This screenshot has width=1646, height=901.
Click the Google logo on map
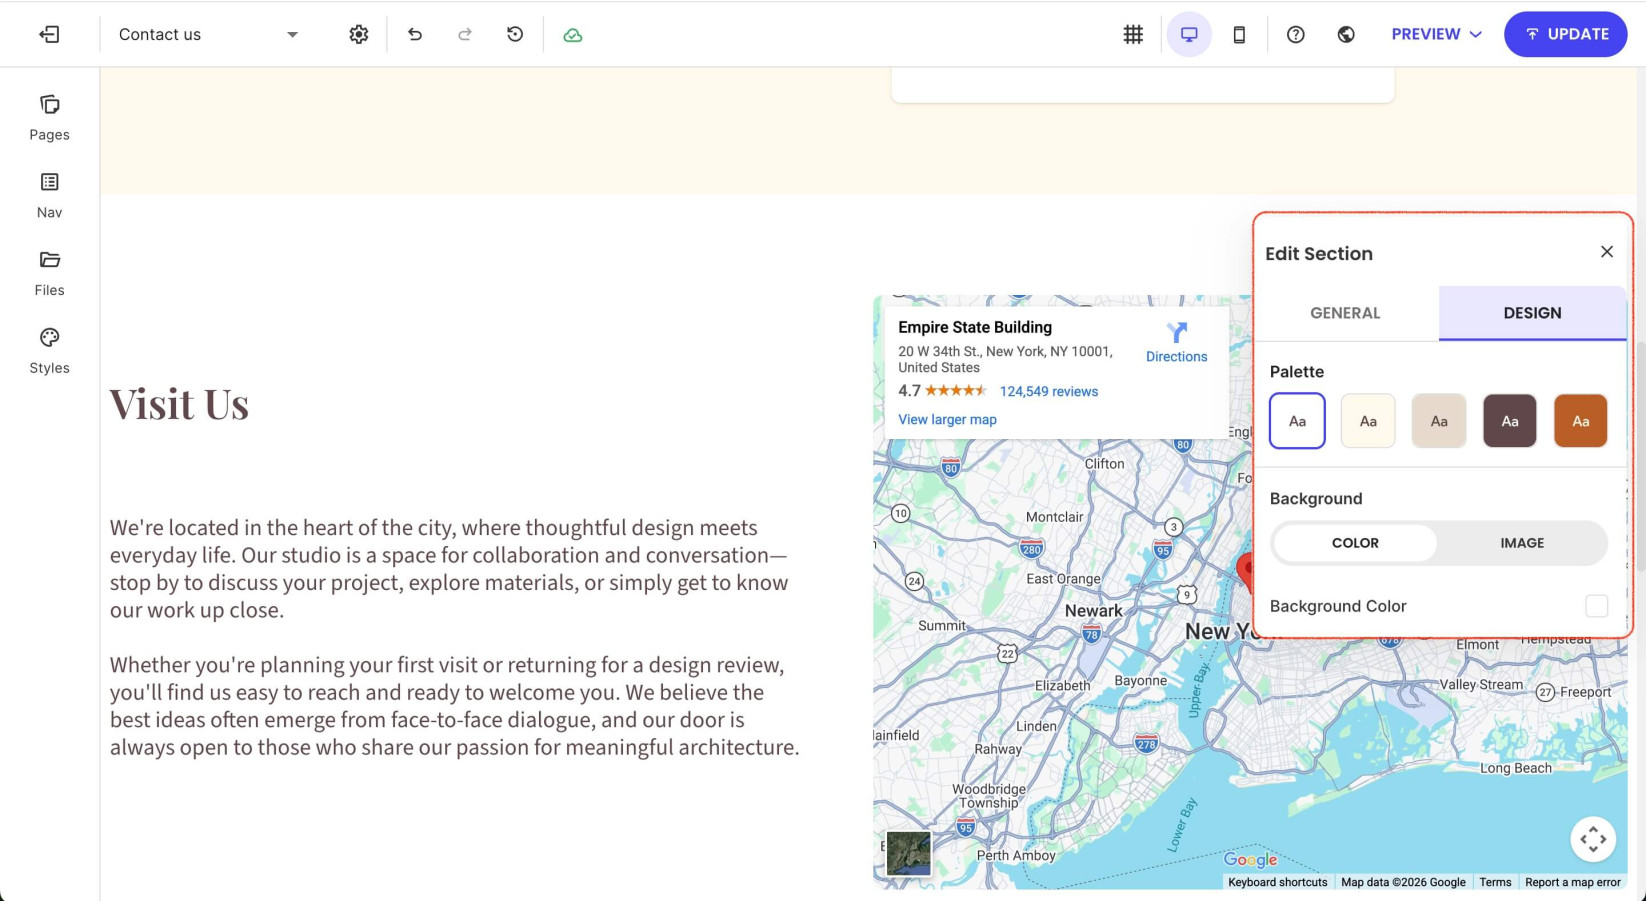click(x=1250, y=860)
